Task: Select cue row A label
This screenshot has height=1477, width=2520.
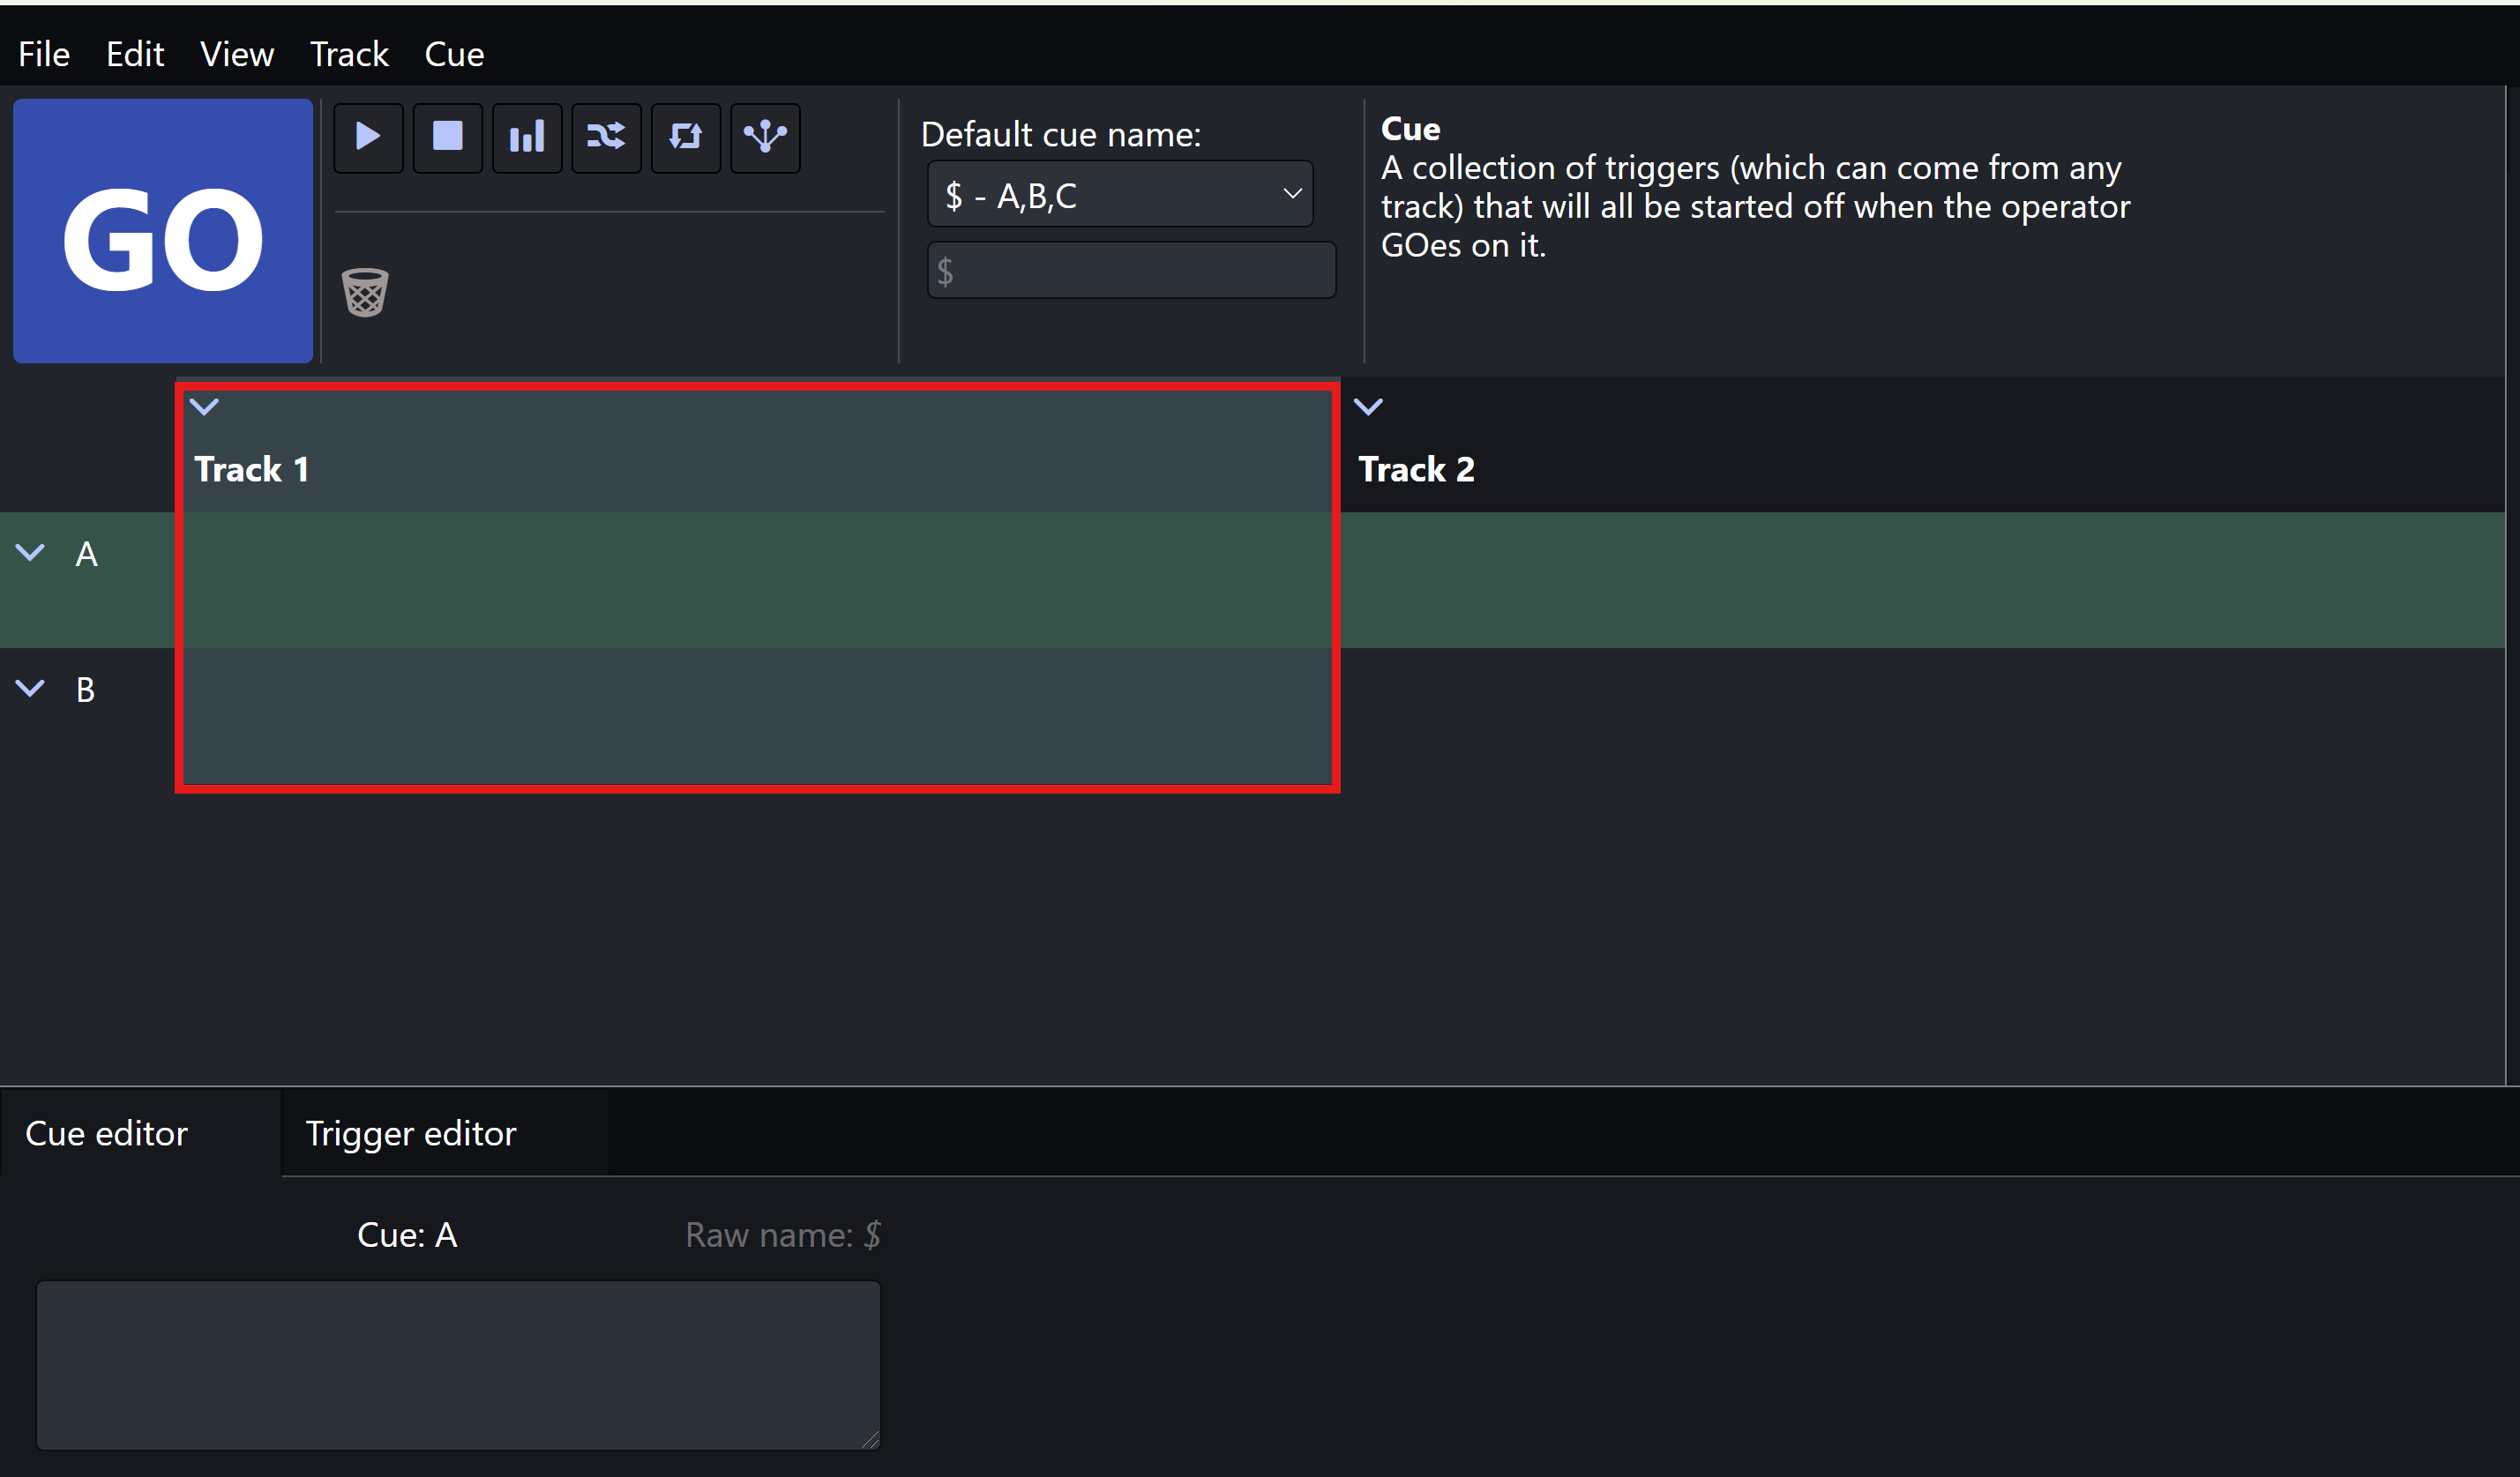Action: [x=87, y=554]
